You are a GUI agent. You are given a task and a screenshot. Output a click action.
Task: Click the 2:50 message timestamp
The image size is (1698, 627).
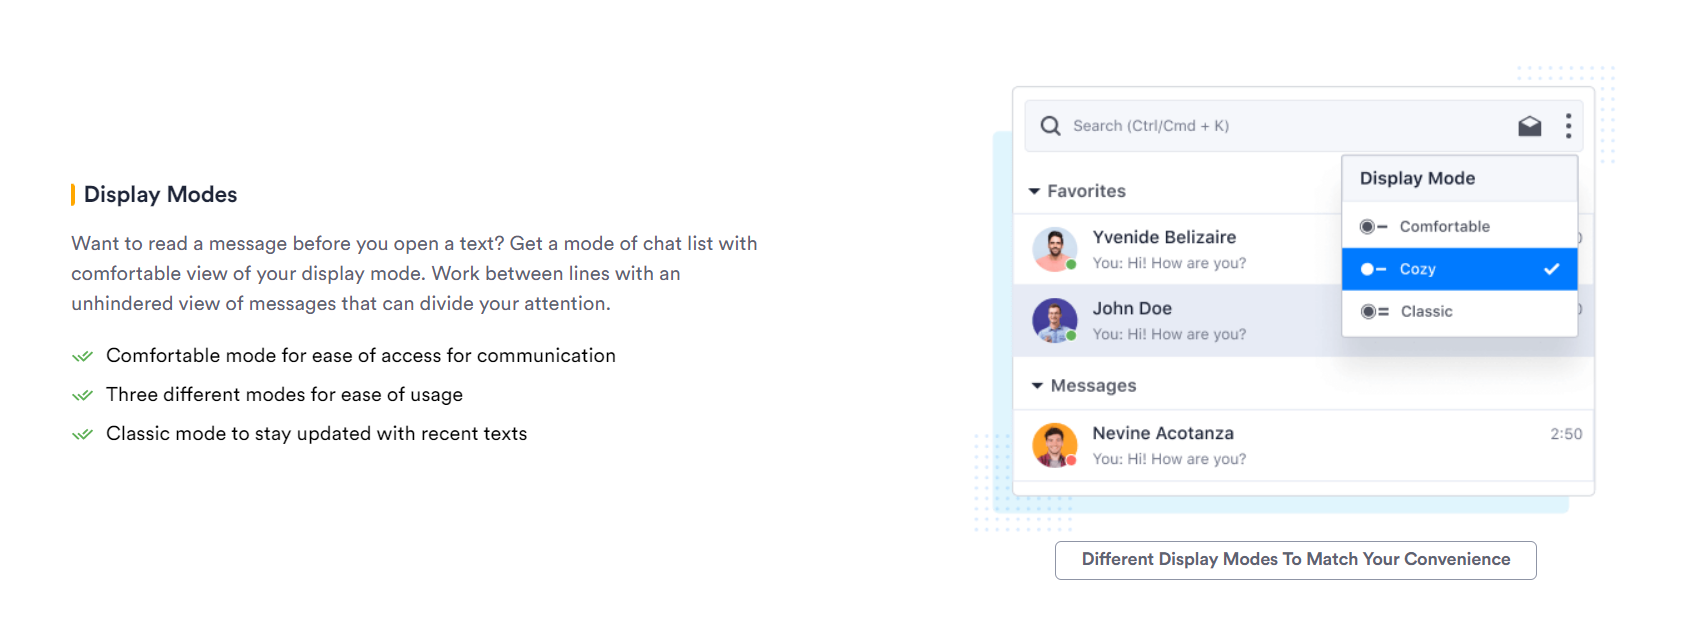click(1566, 434)
